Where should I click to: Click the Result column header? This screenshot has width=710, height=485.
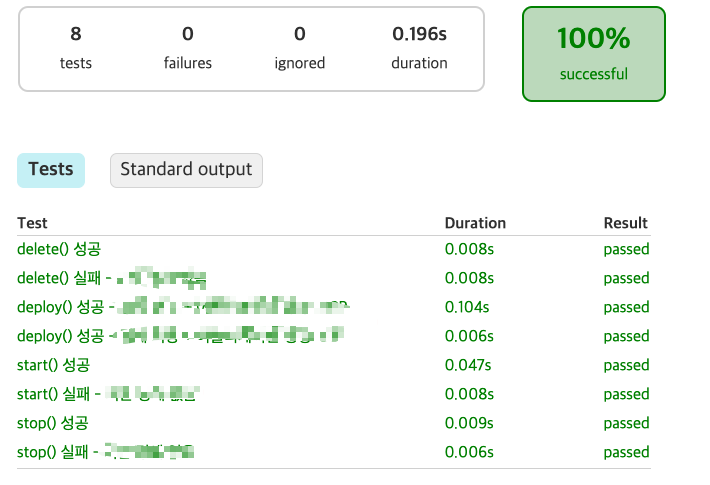click(626, 223)
